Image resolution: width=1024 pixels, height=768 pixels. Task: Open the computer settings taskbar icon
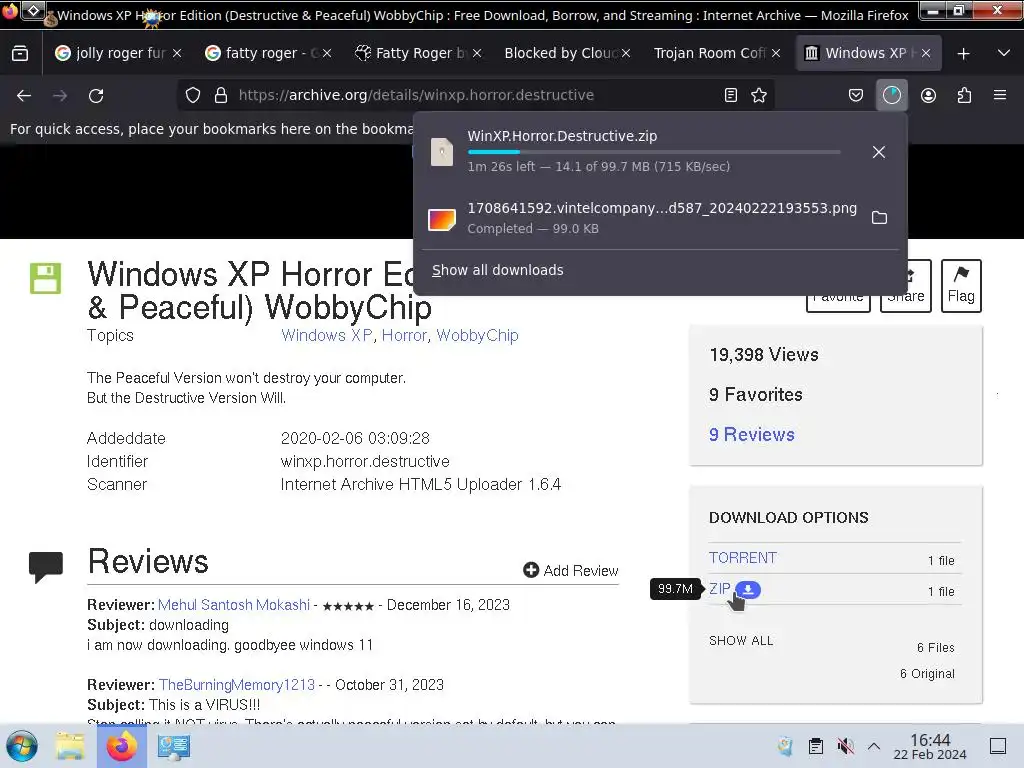(174, 746)
